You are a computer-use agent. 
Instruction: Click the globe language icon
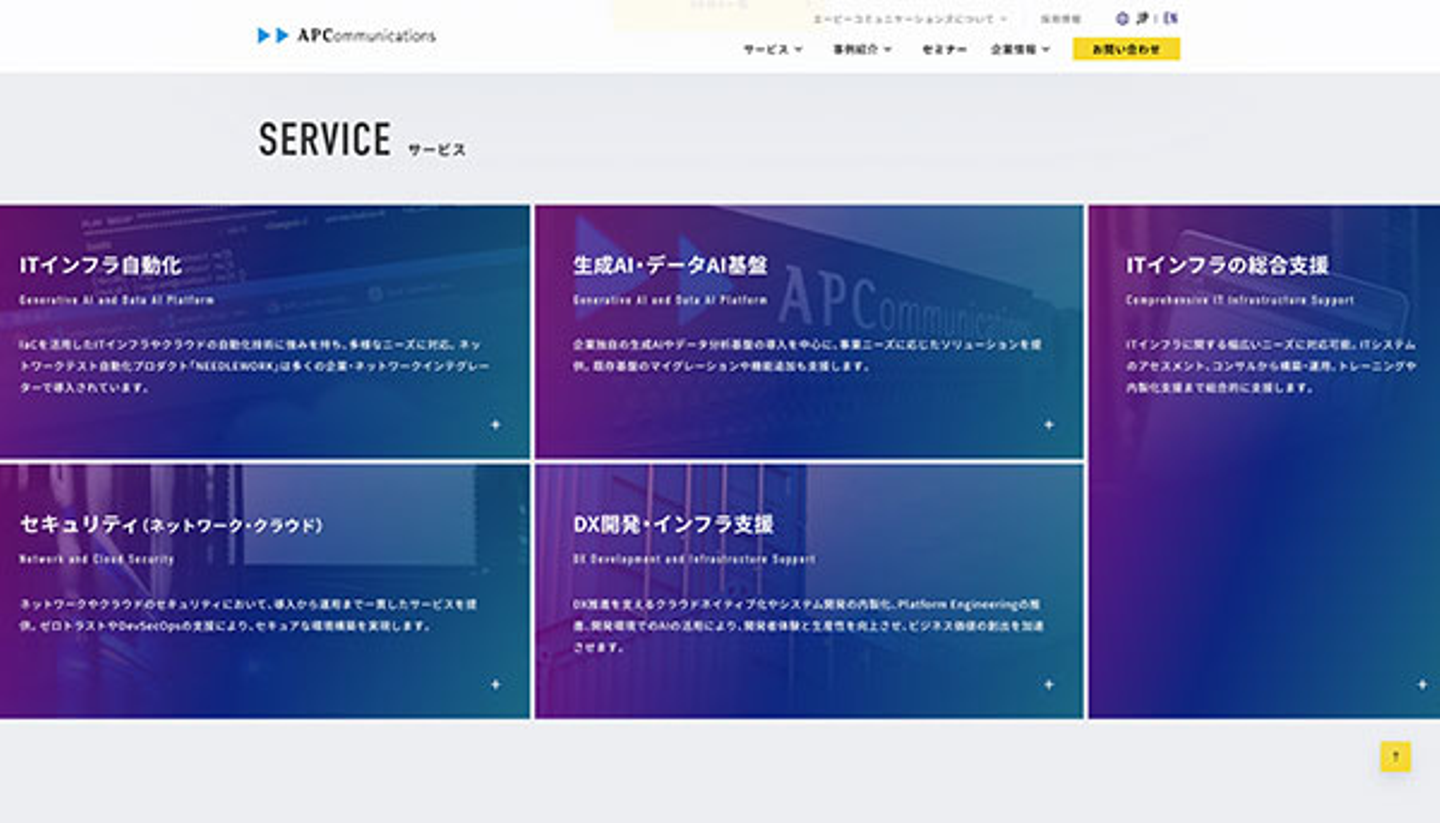(x=1122, y=18)
